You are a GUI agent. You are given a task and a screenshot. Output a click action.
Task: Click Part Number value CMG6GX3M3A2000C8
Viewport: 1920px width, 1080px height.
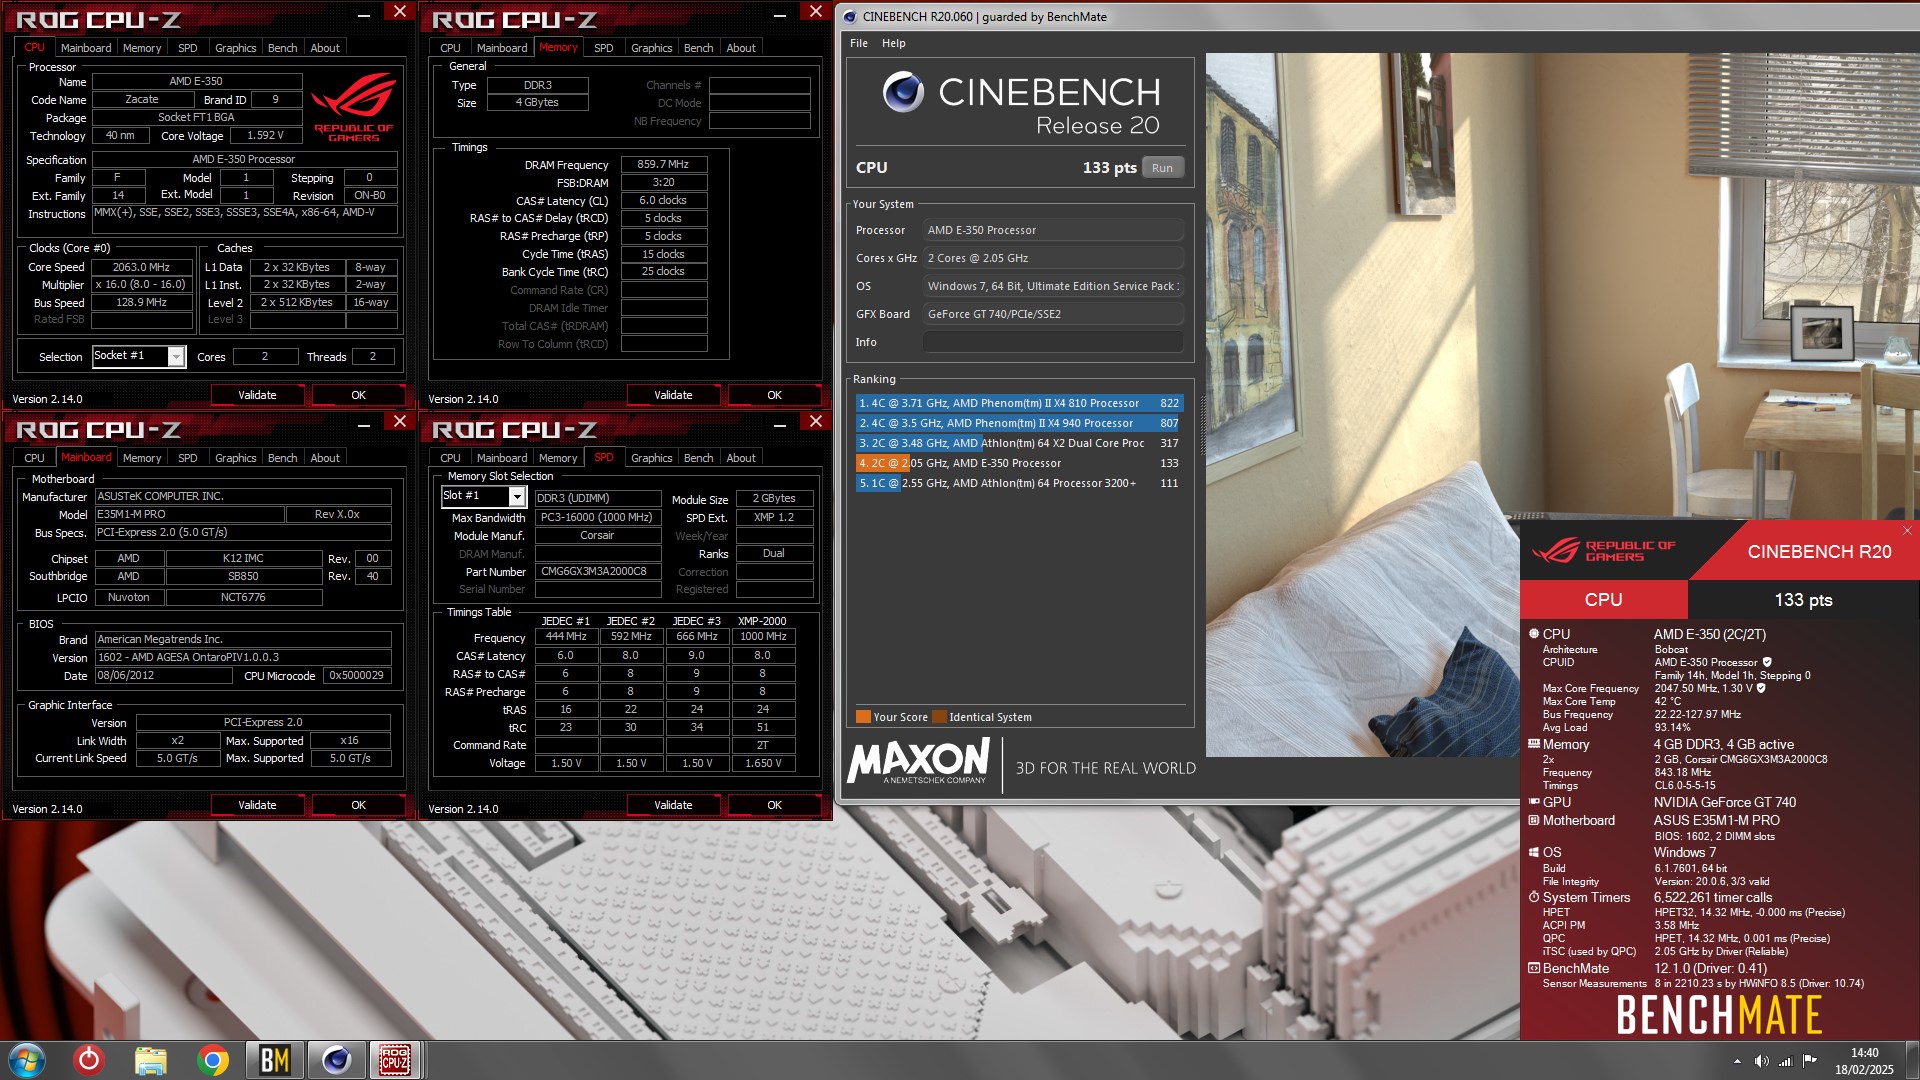point(598,572)
